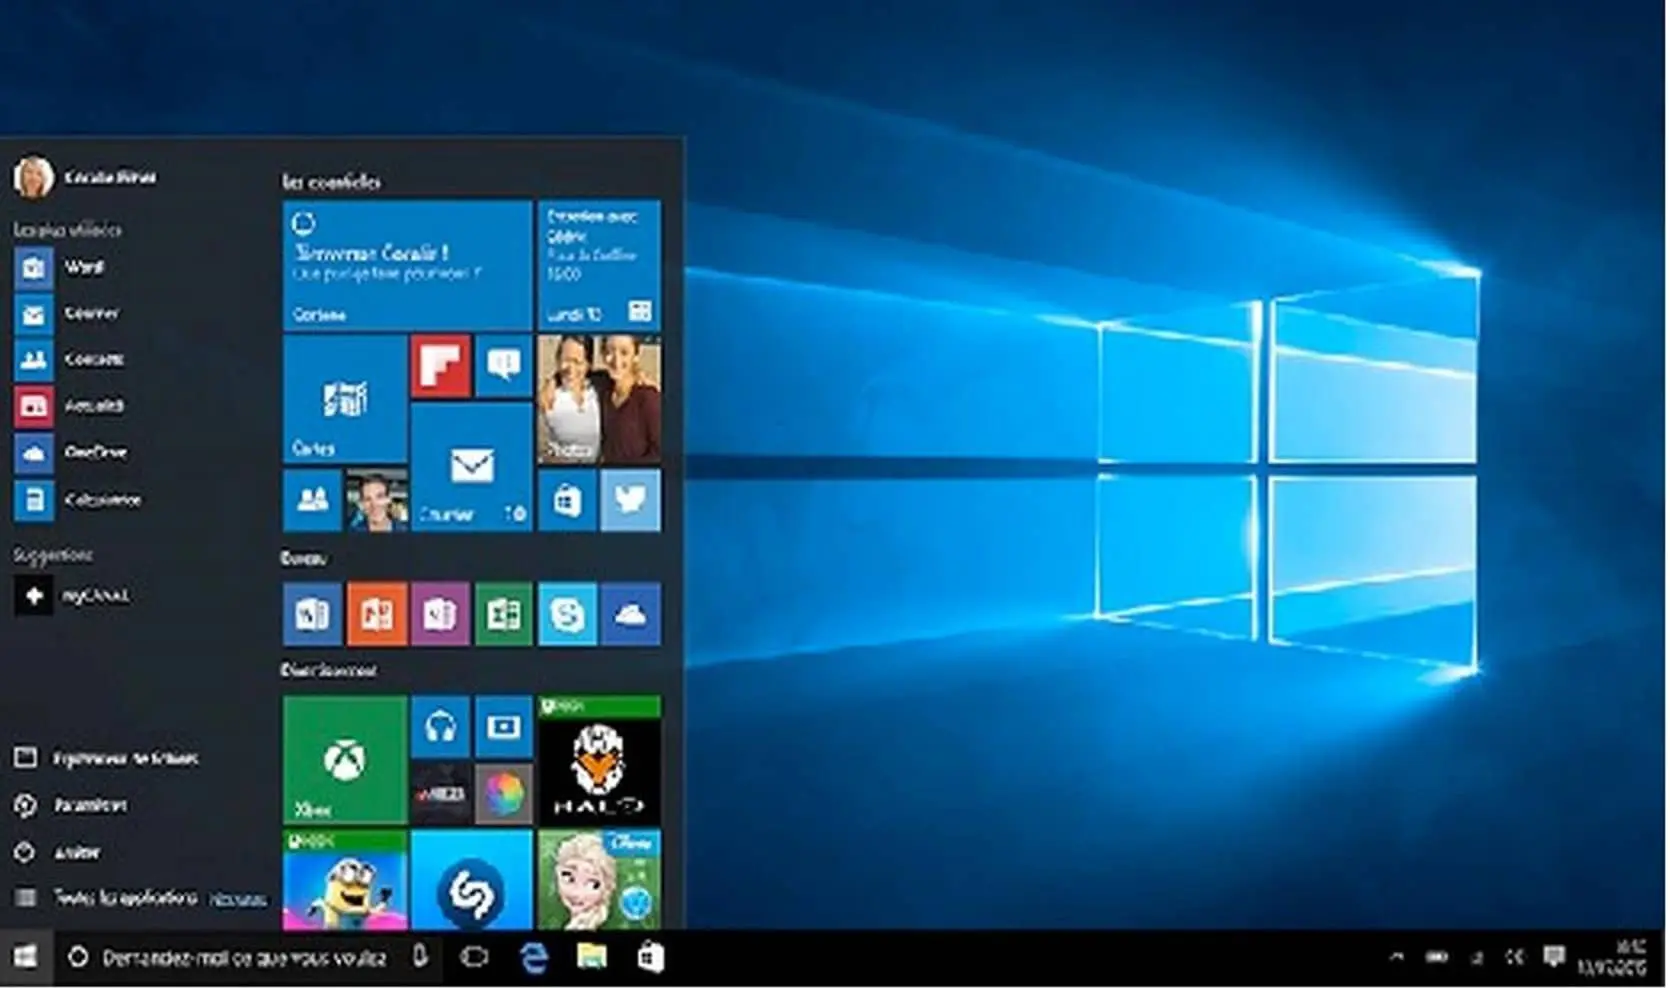
Task: Launch the purple OneNote tile
Action: coord(440,614)
